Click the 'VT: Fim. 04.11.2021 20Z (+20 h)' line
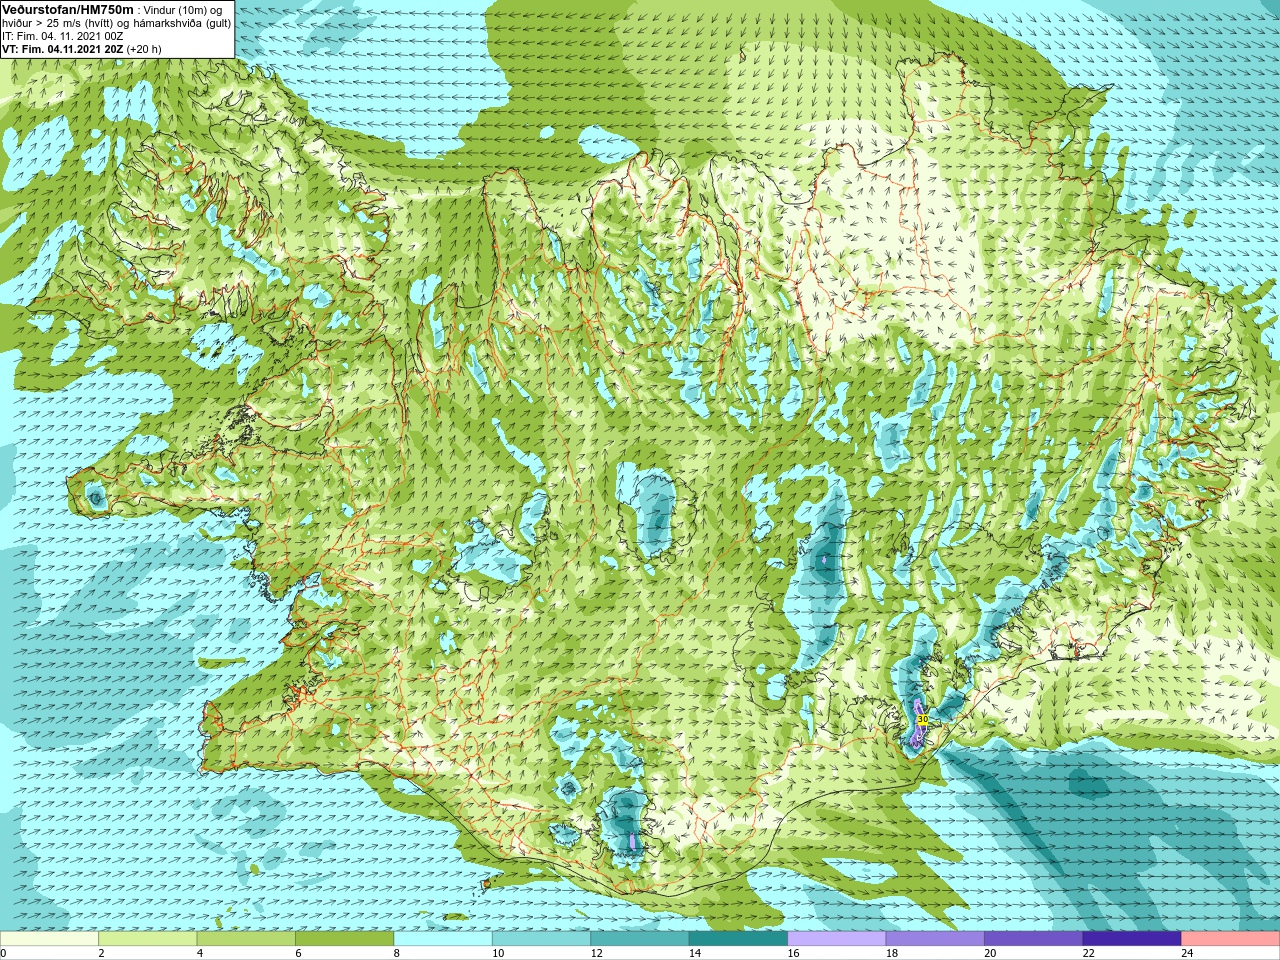This screenshot has width=1280, height=960. tap(81, 49)
